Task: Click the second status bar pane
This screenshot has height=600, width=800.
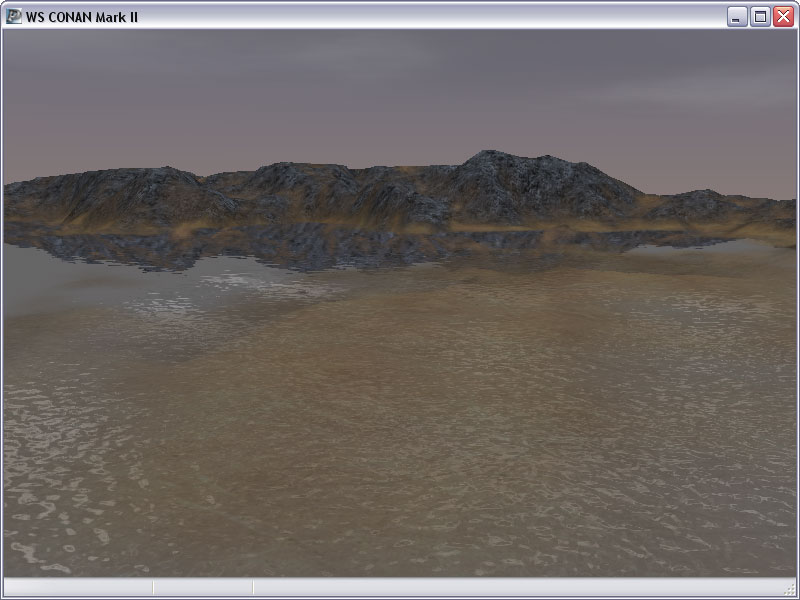Action: pyautogui.click(x=203, y=588)
